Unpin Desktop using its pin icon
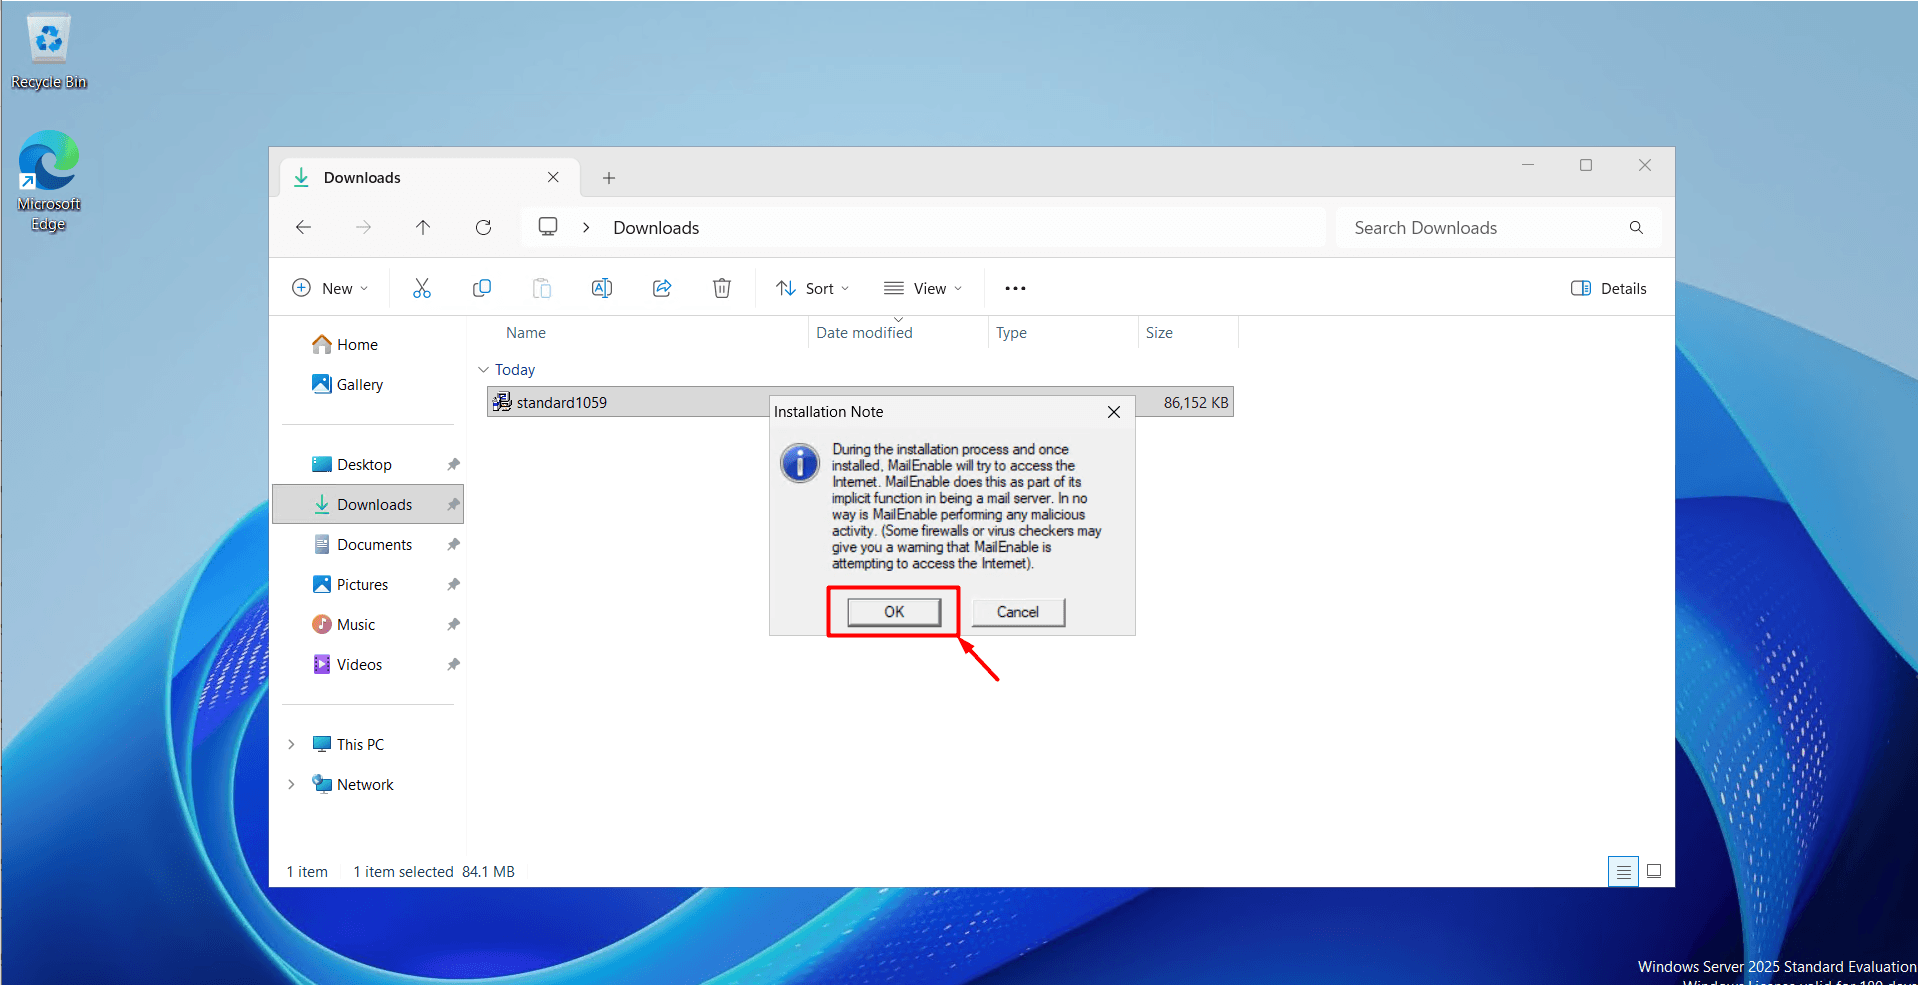Viewport: 1918px width, 985px height. coord(453,464)
